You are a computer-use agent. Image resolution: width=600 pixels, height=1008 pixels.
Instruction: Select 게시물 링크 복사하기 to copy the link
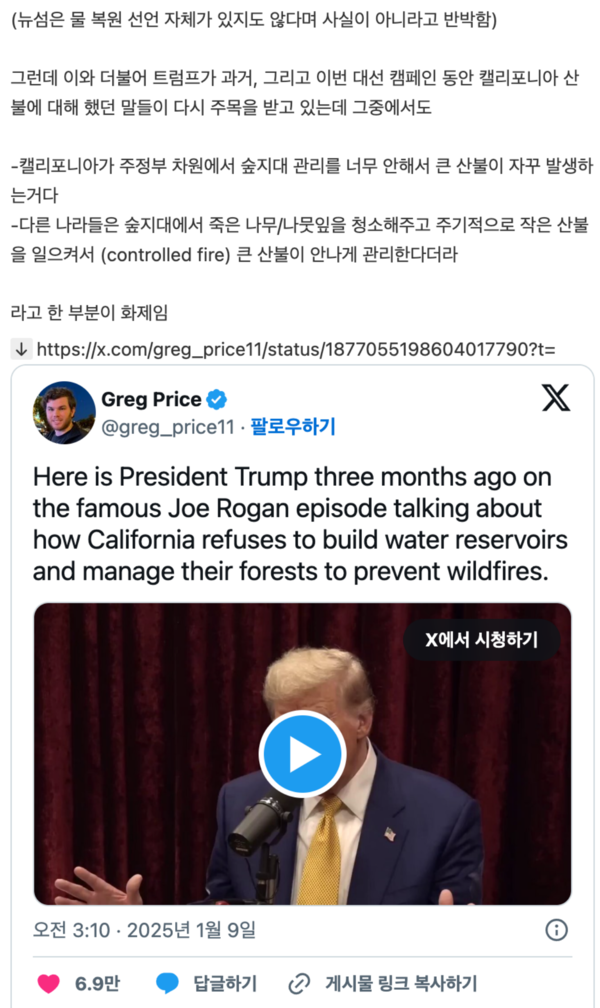398,983
